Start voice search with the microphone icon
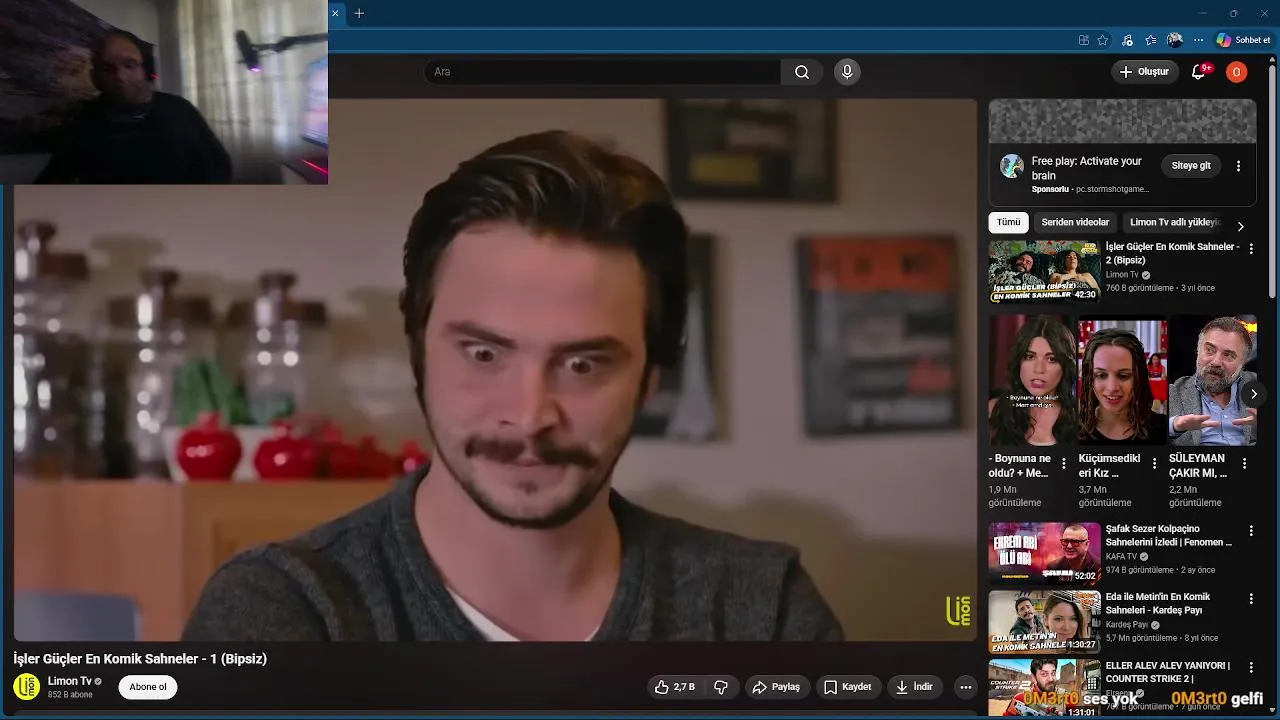 847,72
